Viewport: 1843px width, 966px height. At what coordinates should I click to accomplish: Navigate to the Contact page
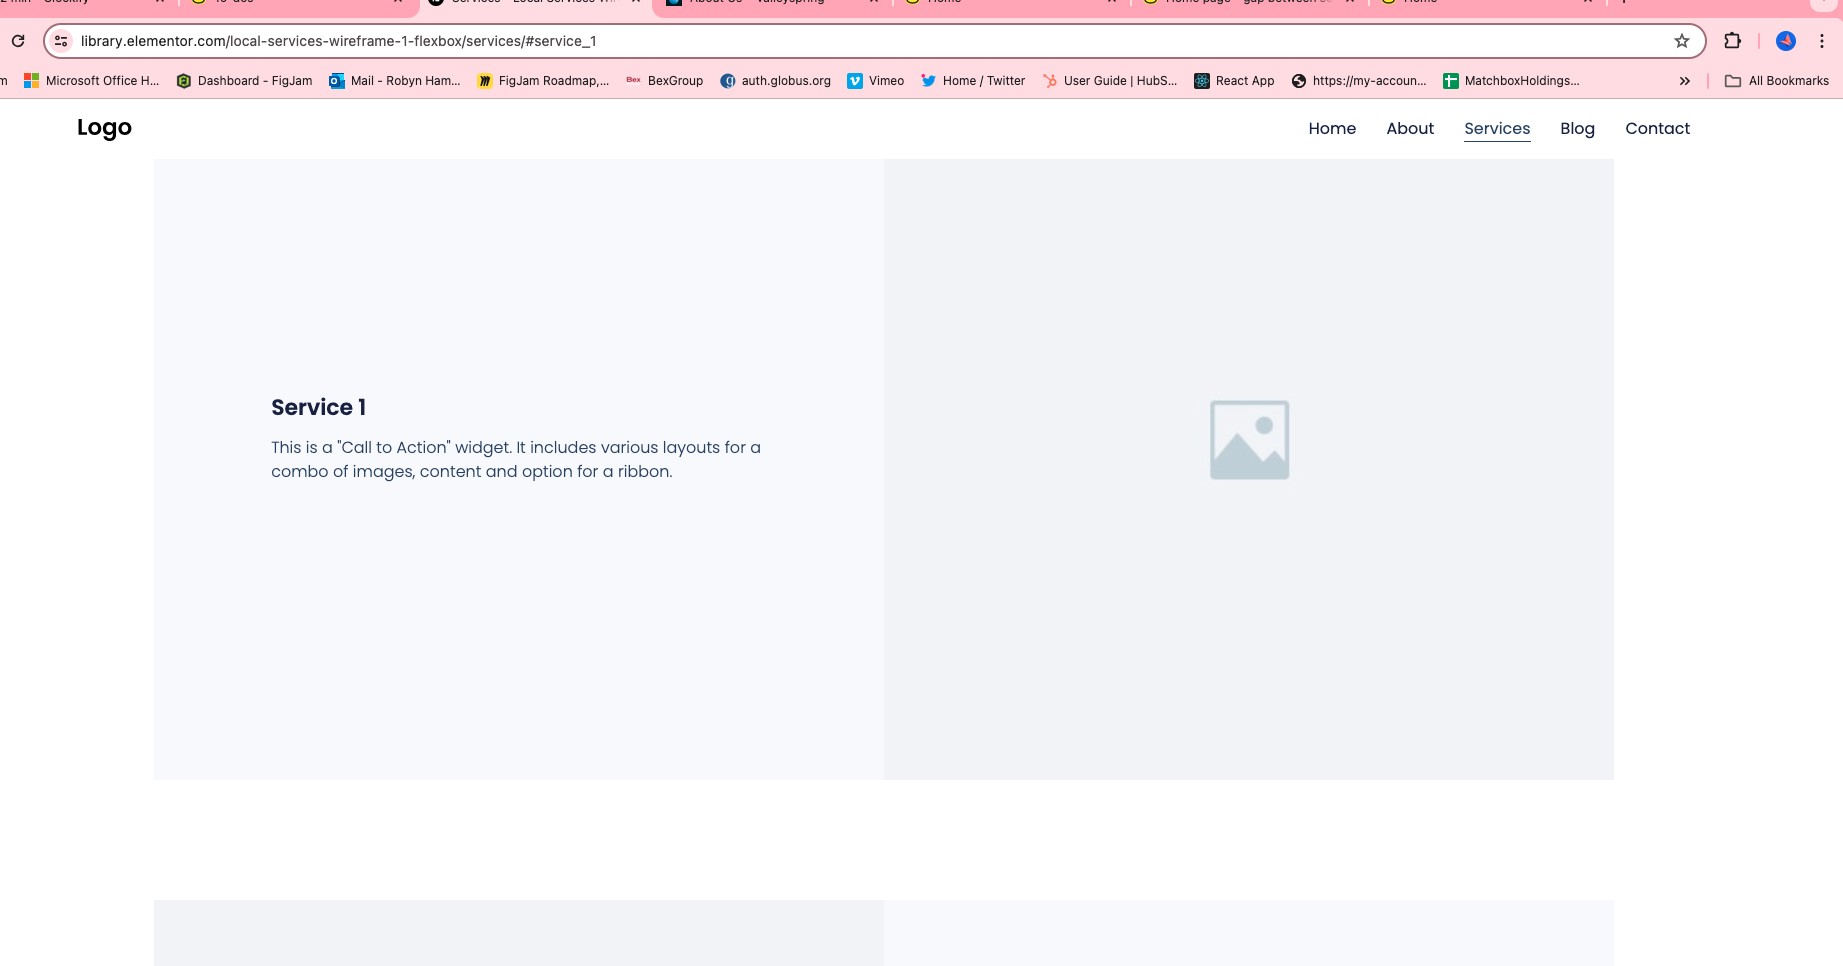point(1657,128)
